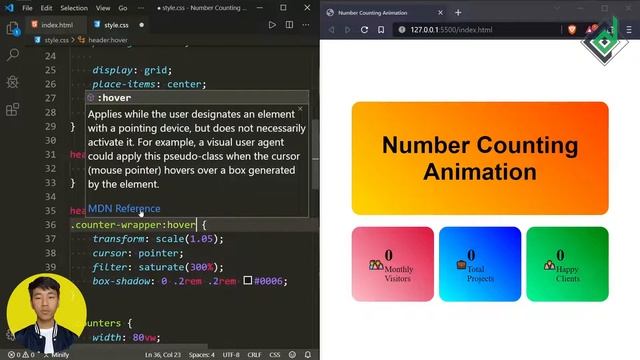The width and height of the screenshot is (640, 360).
Task: Open editor More Actions ellipsis menu
Action: [x=306, y=25]
